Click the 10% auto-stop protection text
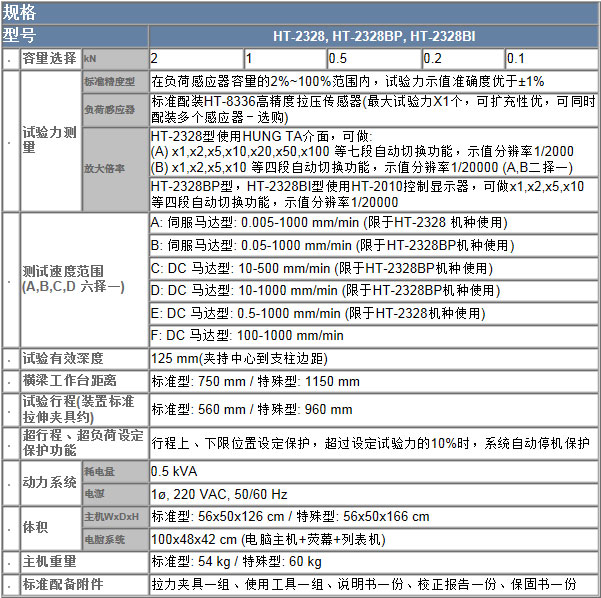Screen dimensions: 601x598 pyautogui.click(x=370, y=443)
